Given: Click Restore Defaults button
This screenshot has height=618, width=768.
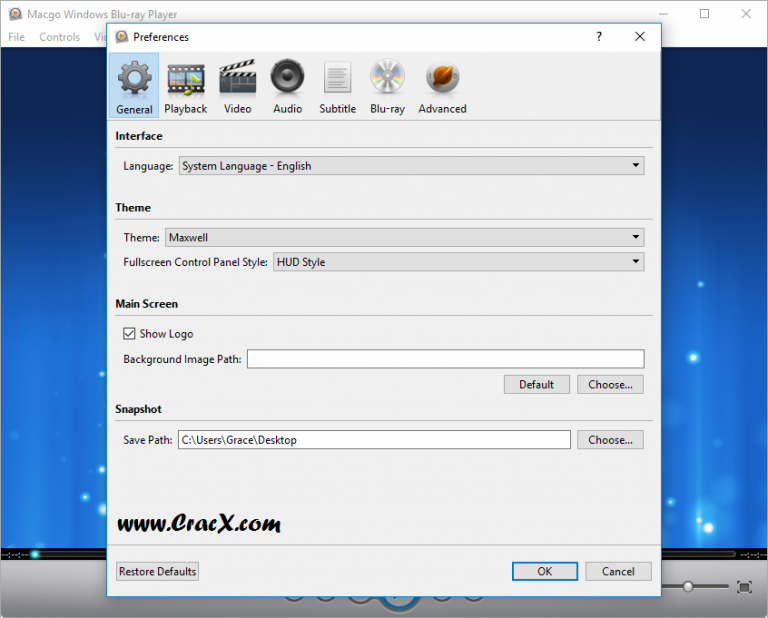Looking at the screenshot, I should pyautogui.click(x=157, y=571).
